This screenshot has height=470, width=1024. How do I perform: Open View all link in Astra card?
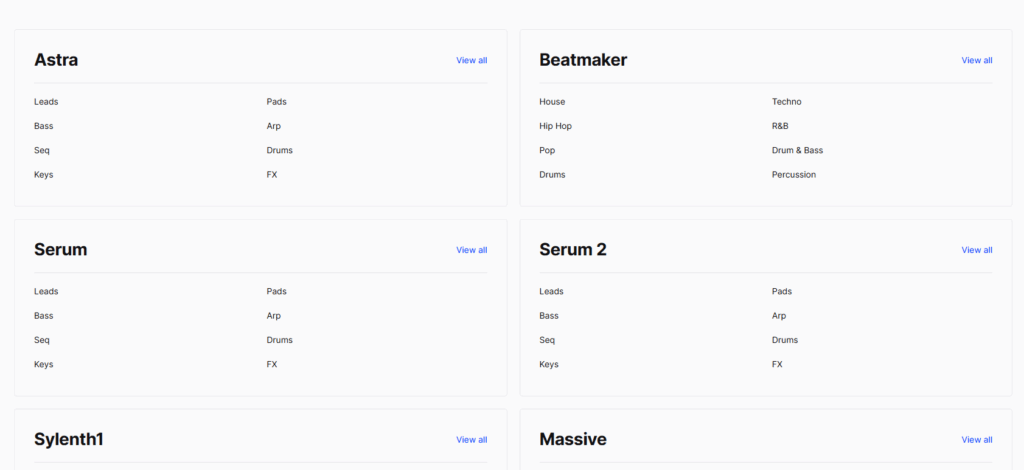coord(472,60)
